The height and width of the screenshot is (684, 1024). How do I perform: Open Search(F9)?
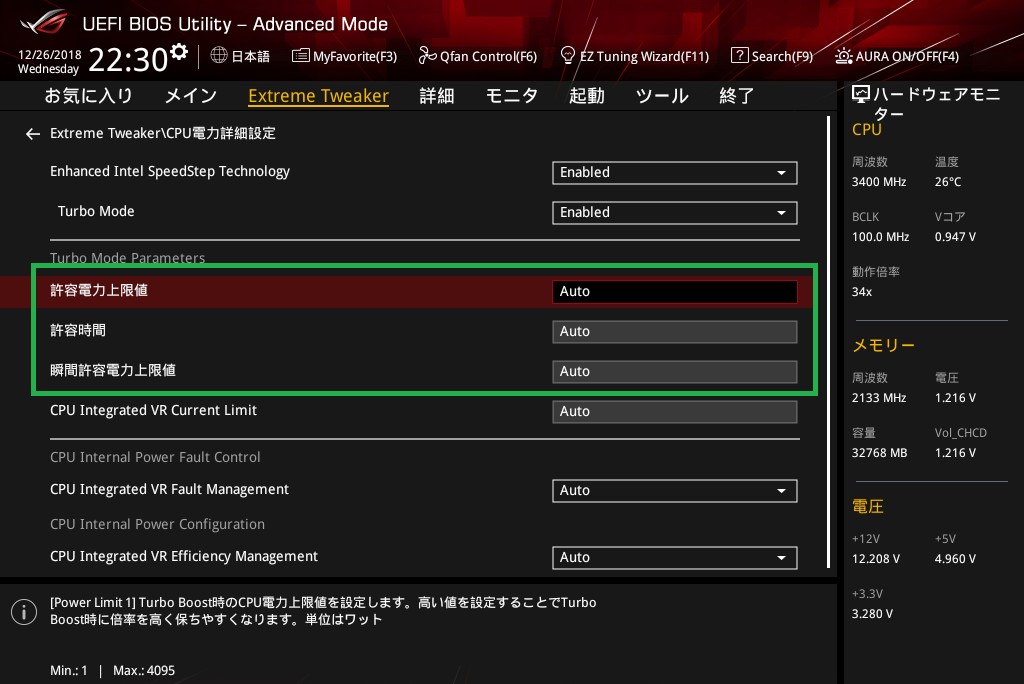(772, 56)
